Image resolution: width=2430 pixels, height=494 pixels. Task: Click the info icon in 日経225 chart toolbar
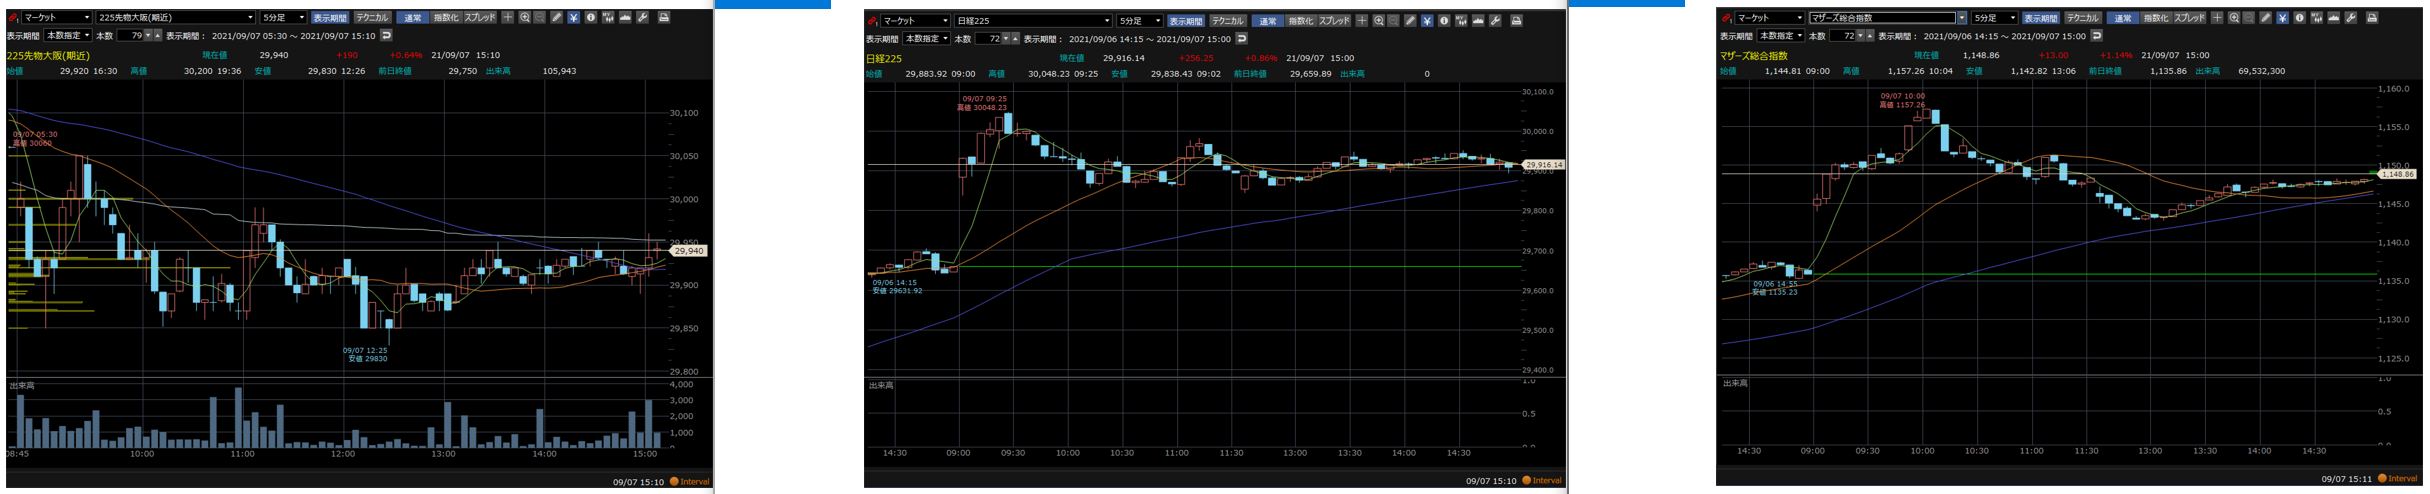[1444, 21]
